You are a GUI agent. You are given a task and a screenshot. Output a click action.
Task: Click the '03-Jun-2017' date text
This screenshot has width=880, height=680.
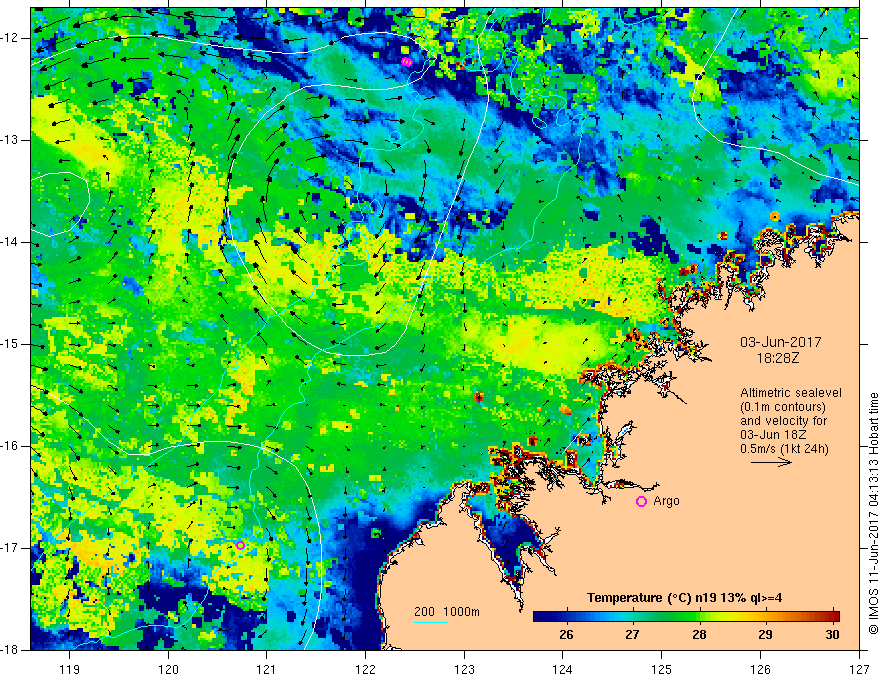click(x=781, y=342)
